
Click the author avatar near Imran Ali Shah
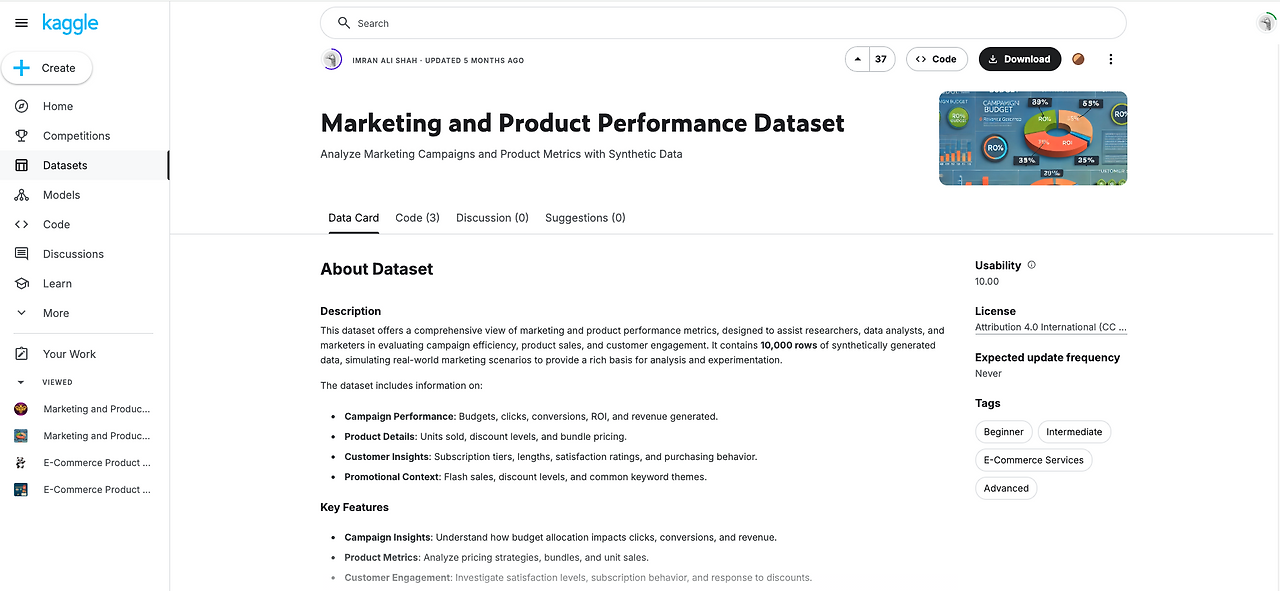[x=332, y=60]
